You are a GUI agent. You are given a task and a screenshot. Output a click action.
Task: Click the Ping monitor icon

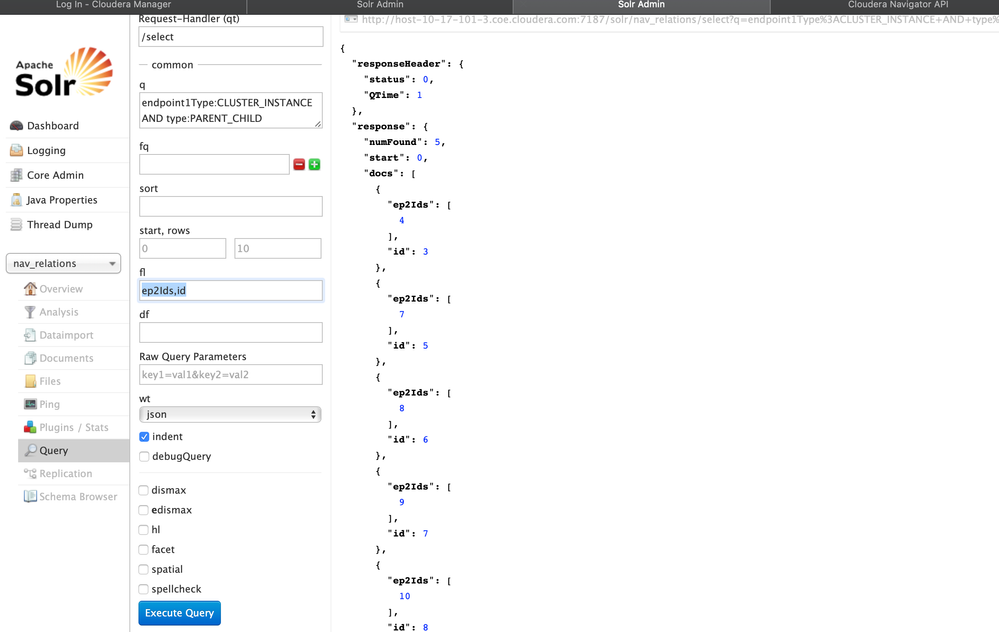30,404
